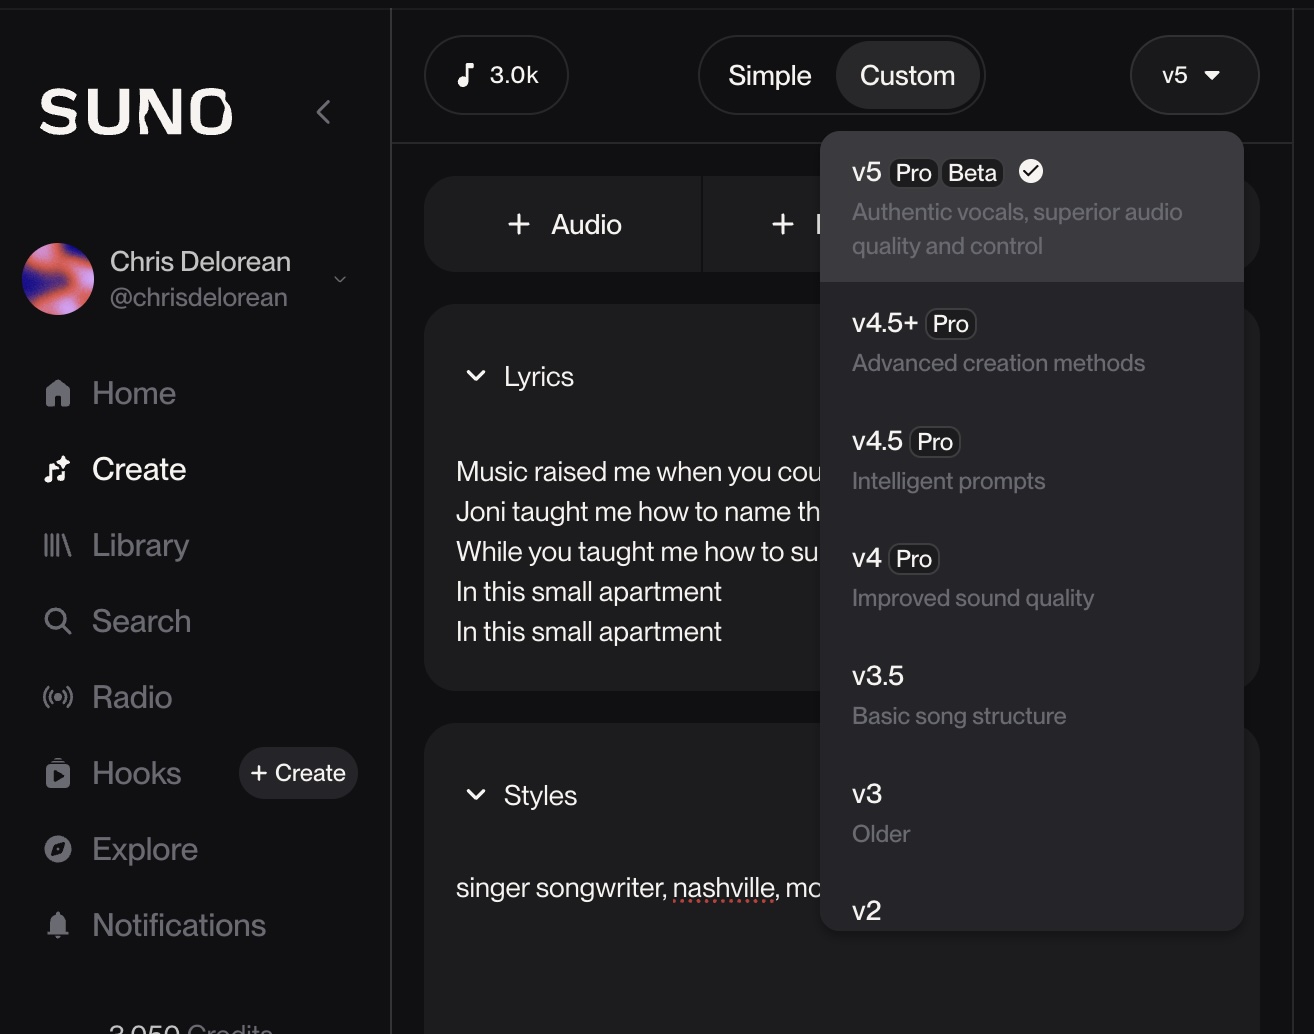Click the Home house icon
Viewport: 1314px width, 1034px height.
58,393
